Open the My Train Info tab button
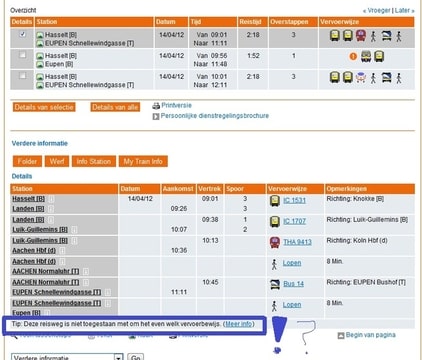 click(143, 161)
